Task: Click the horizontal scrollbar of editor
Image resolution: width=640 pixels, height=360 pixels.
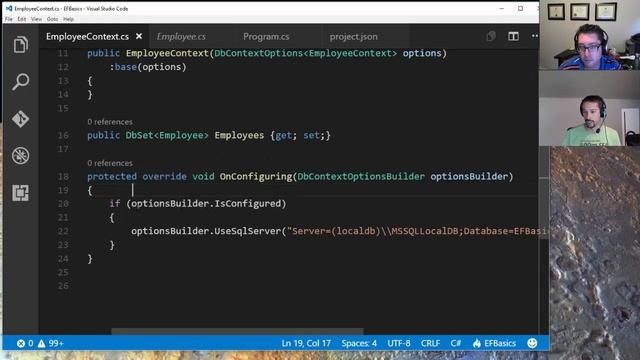Action: (x=237, y=331)
